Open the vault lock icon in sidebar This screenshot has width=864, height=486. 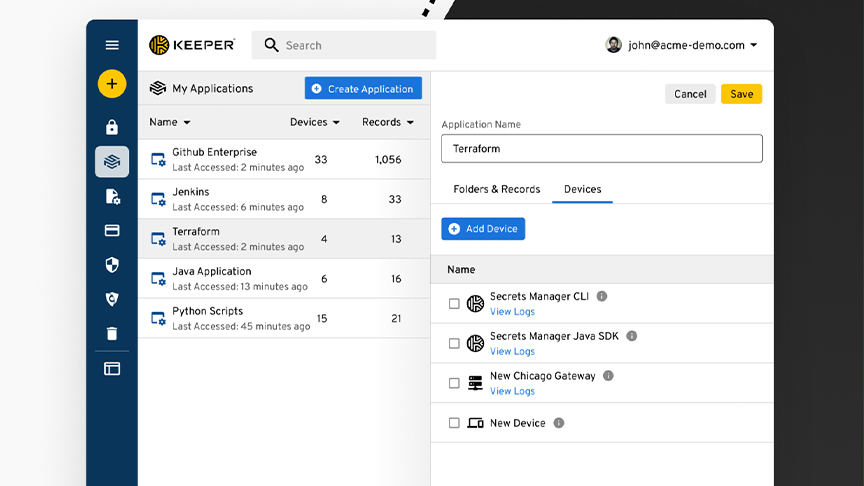[112, 127]
